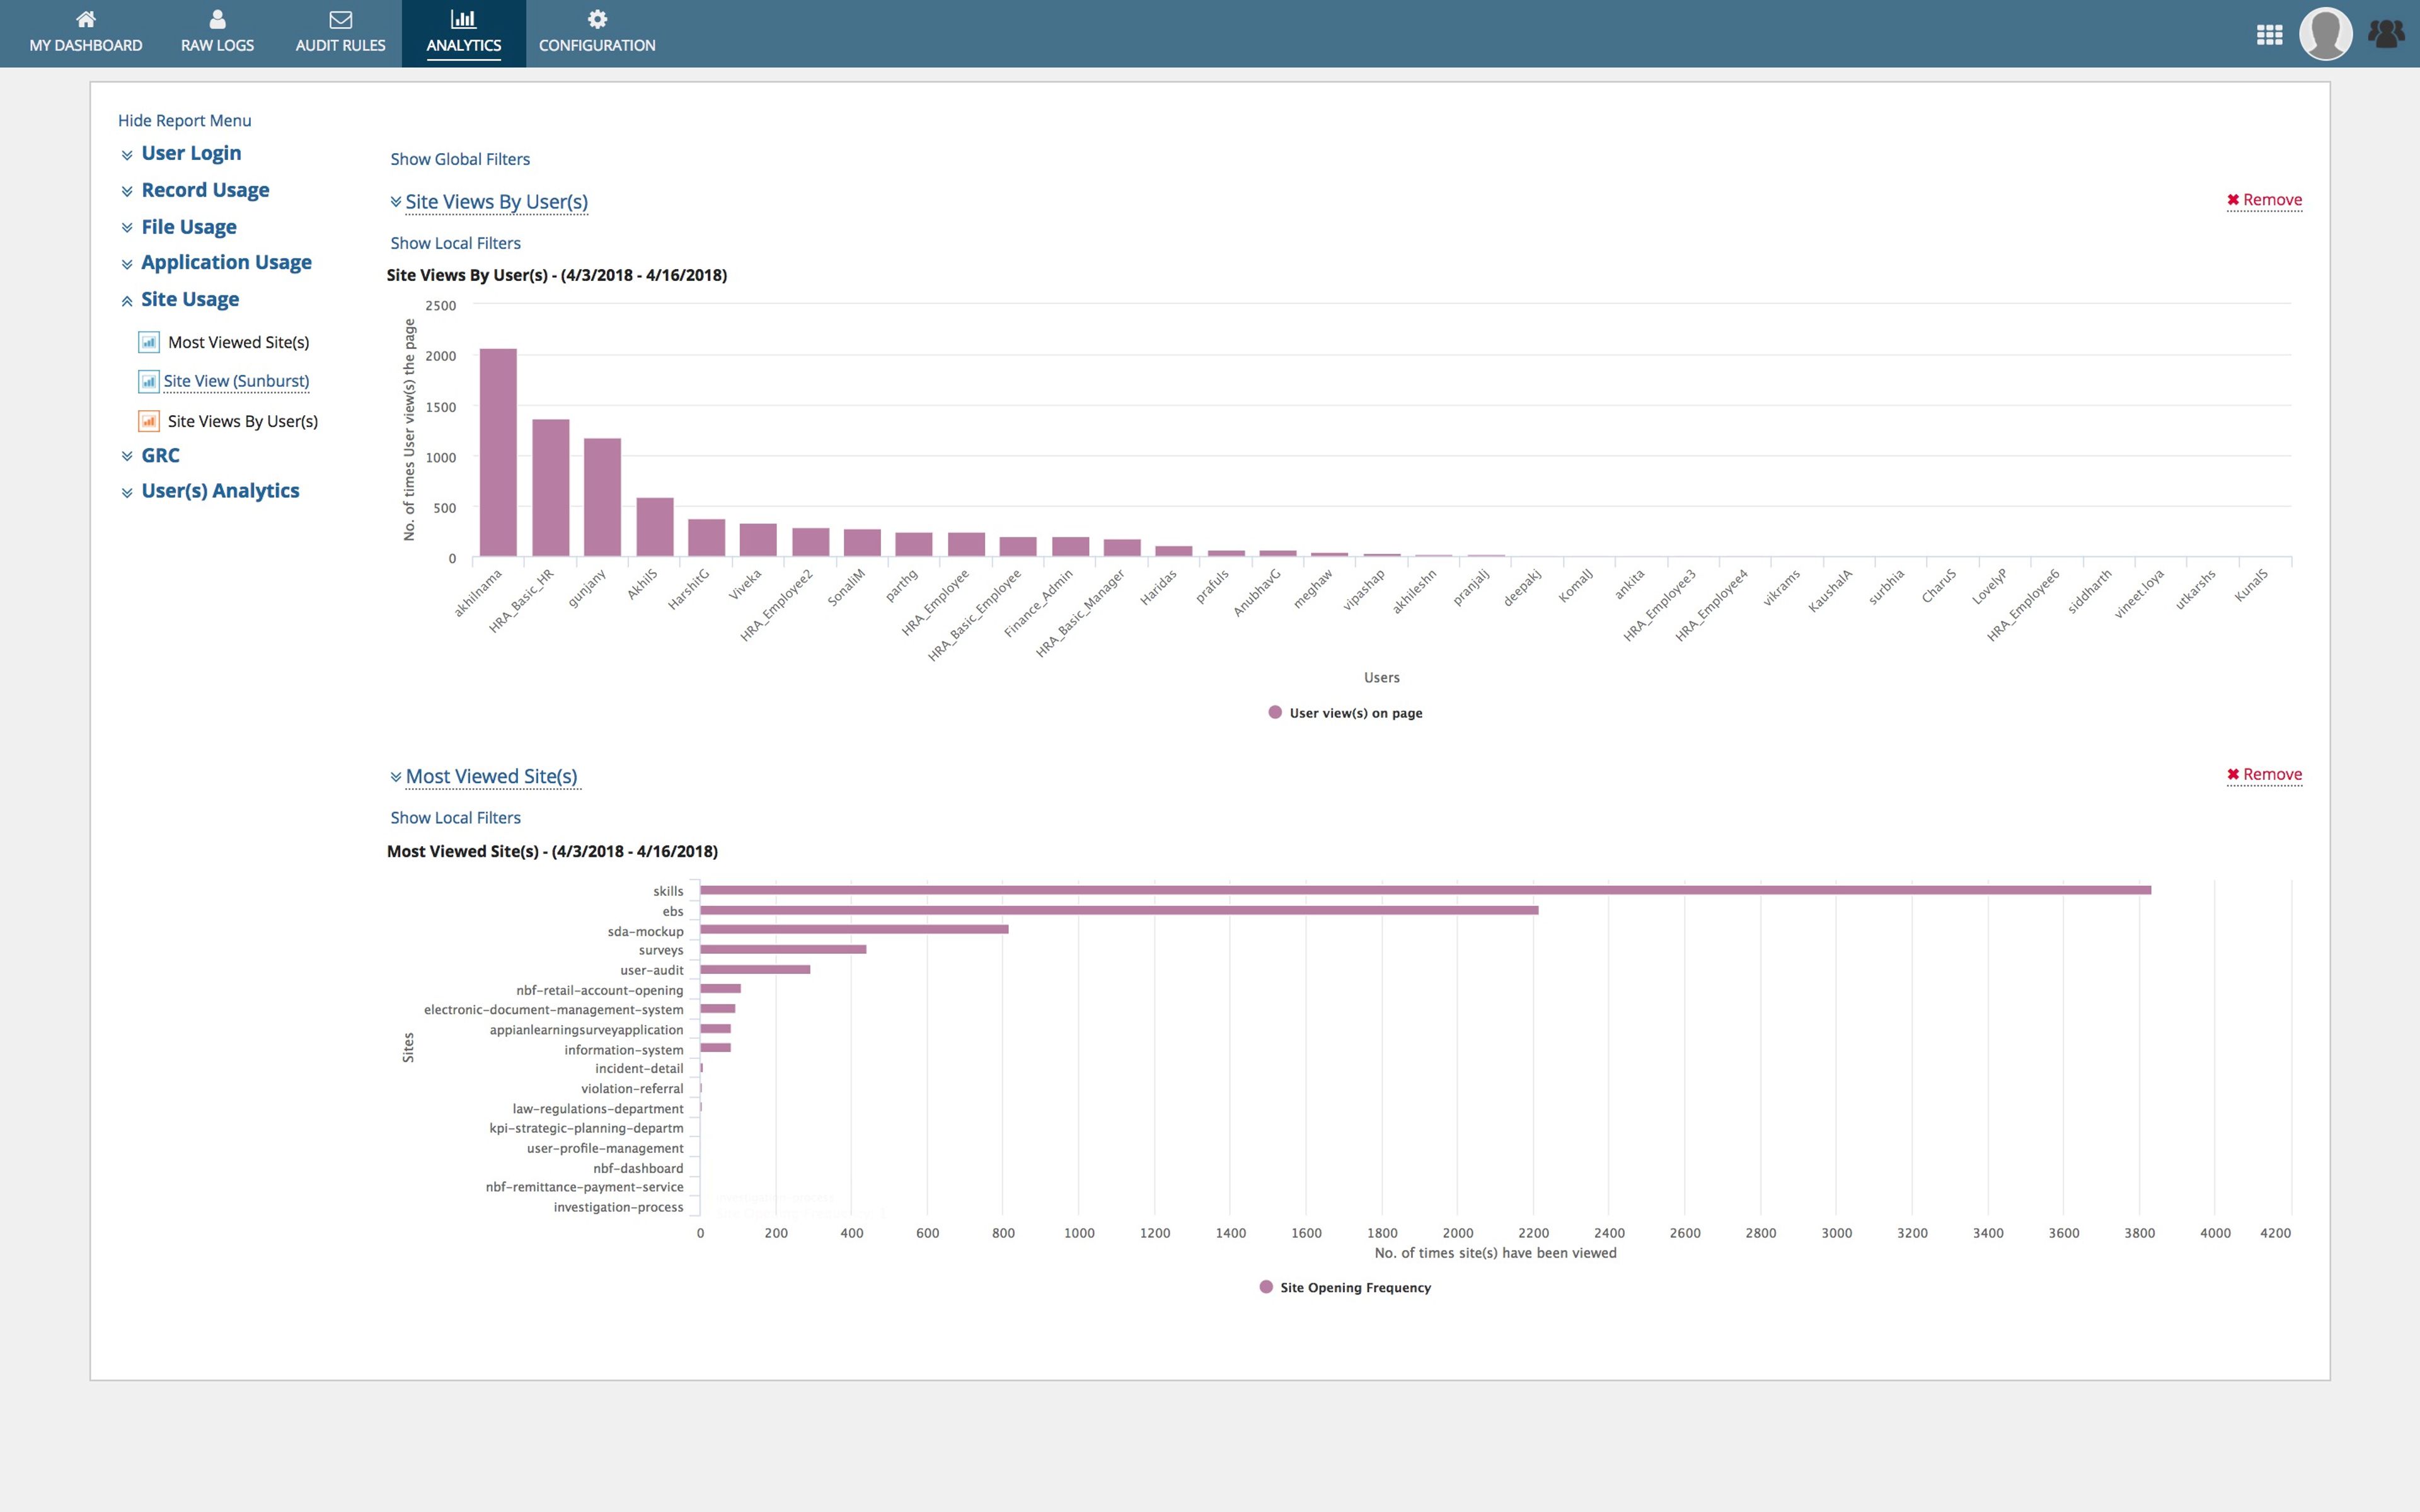Open Site View (Sunburst) report link

click(x=236, y=381)
